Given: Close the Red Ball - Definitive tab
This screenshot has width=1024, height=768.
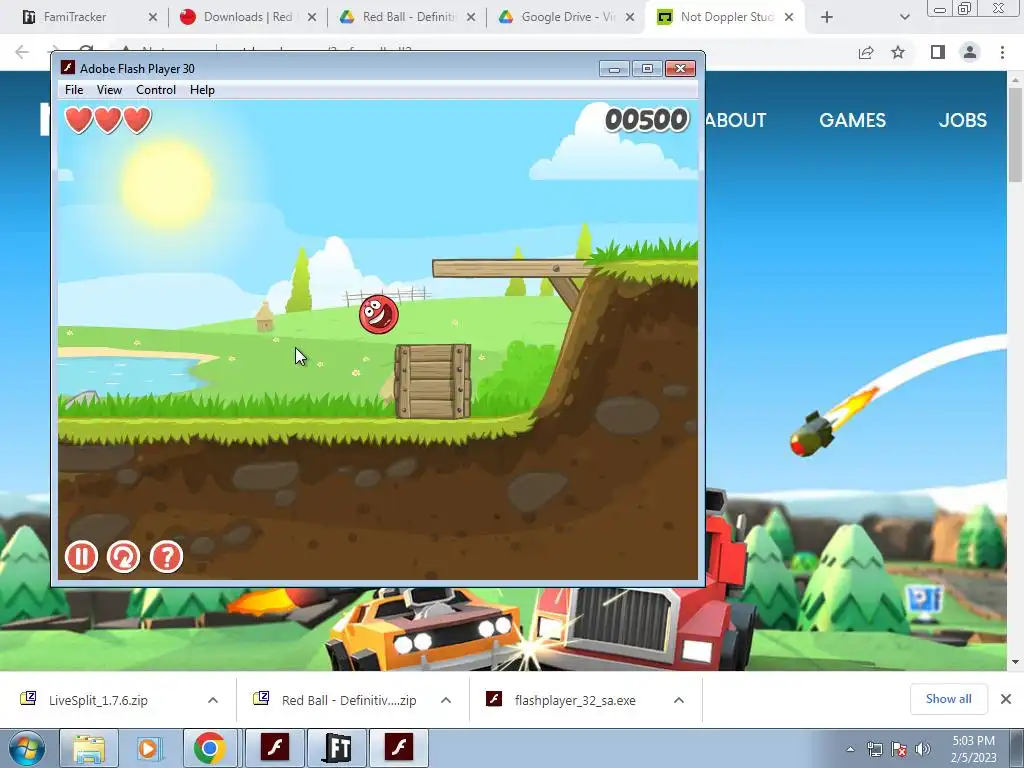Looking at the screenshot, I should pyautogui.click(x=471, y=17).
